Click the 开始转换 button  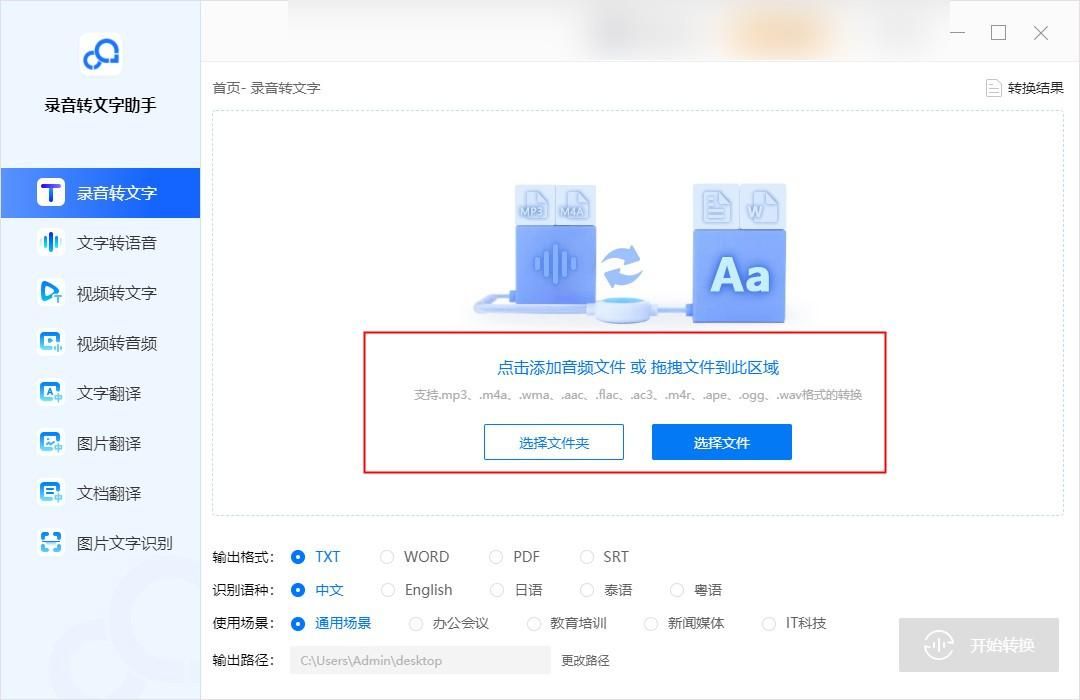979,645
